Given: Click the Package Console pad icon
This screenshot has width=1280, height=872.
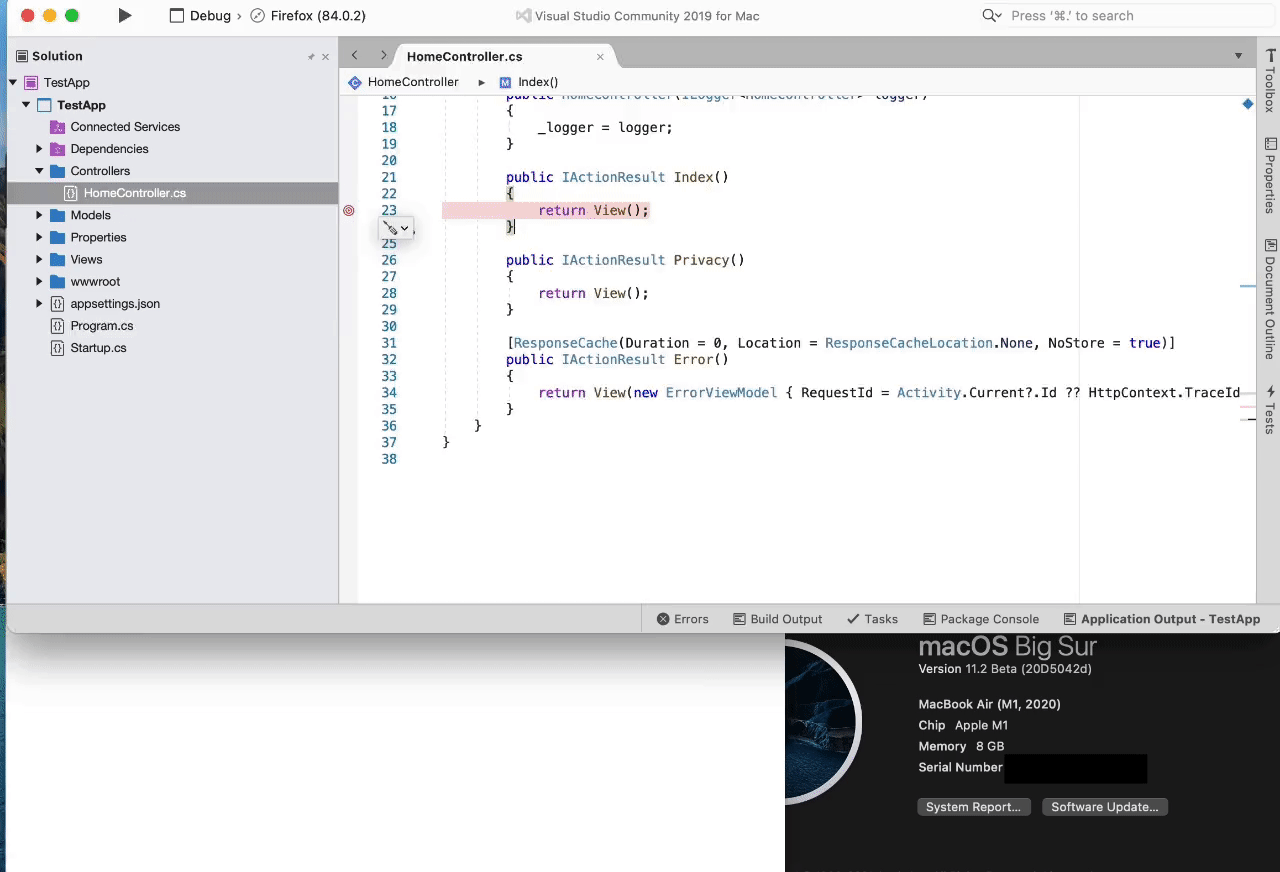Looking at the screenshot, I should [930, 619].
